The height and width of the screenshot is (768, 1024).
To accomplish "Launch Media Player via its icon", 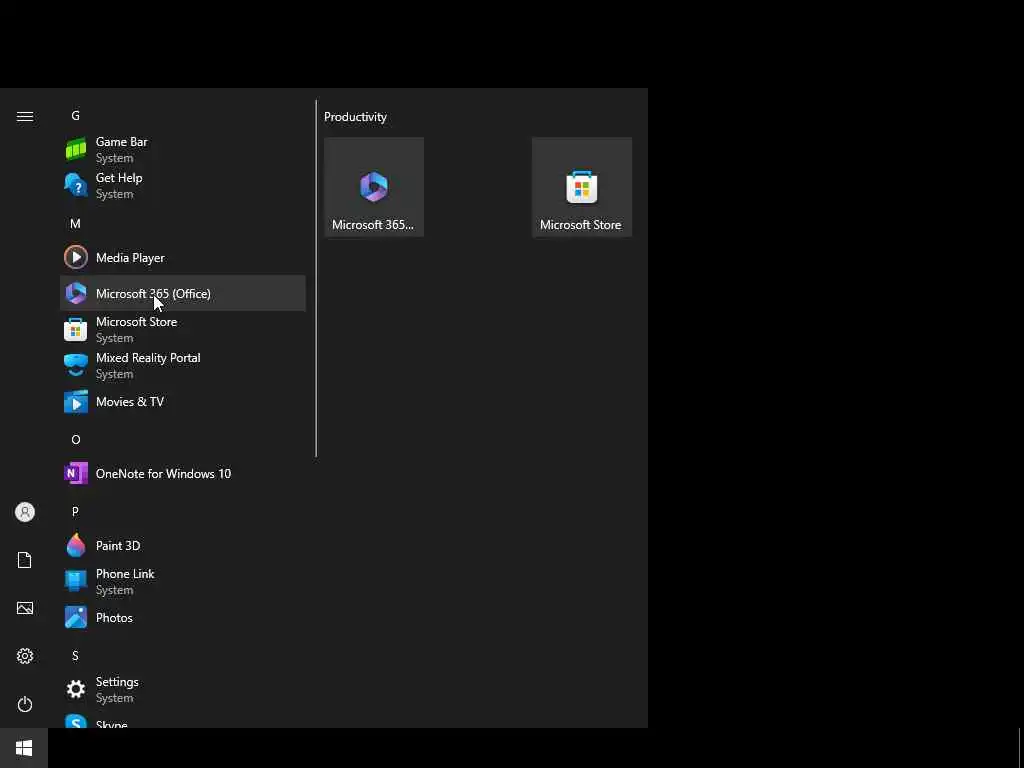I will coord(76,257).
